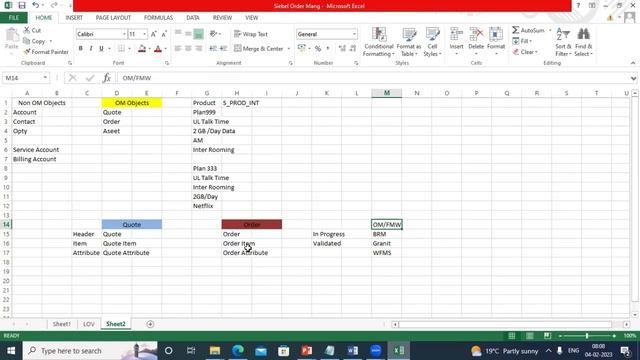Open Find & Select
This screenshot has width=640, height=360.
[x=583, y=42]
